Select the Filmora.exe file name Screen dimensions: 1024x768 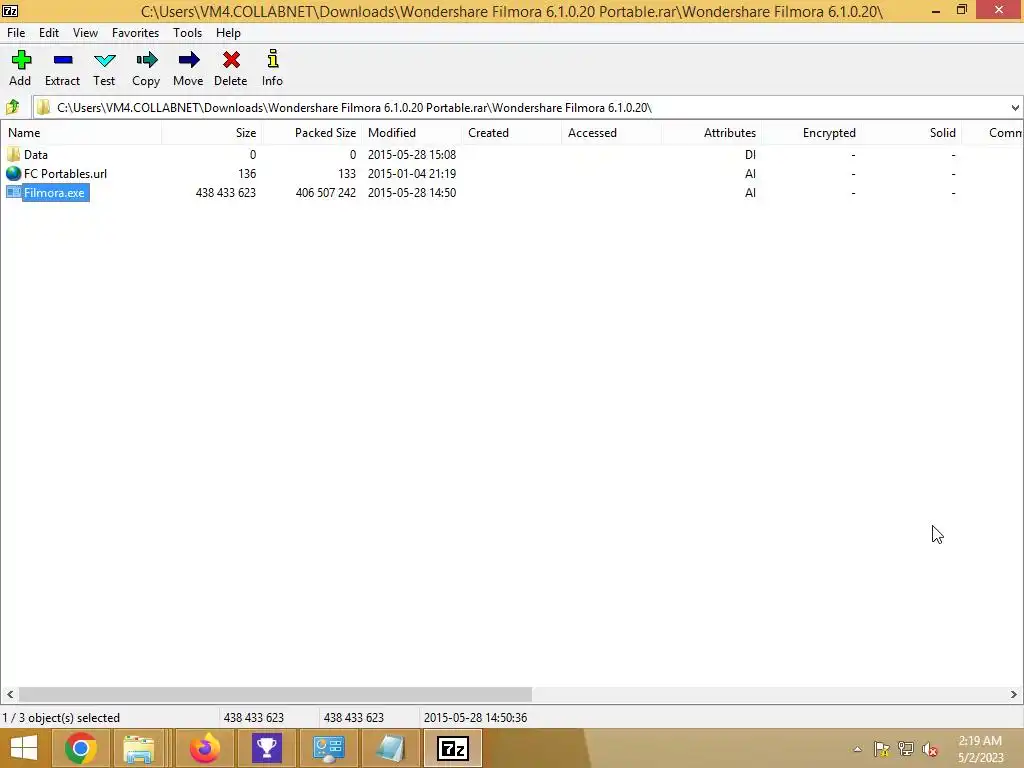[x=54, y=193]
